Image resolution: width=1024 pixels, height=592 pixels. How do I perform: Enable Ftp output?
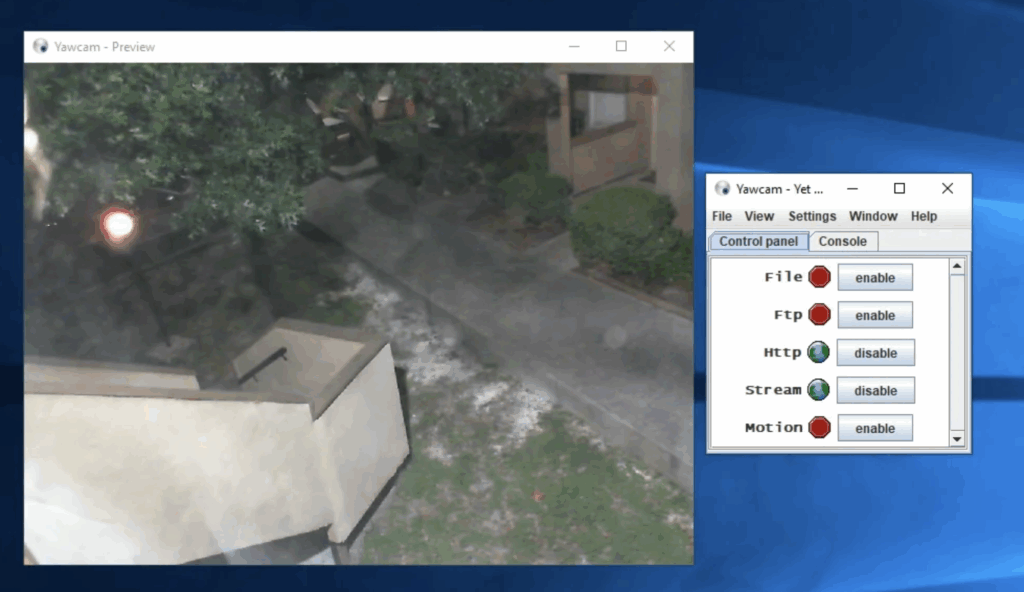[875, 316]
